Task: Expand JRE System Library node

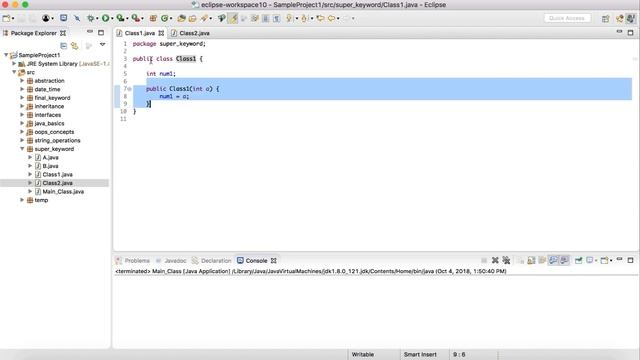Action: (14, 63)
